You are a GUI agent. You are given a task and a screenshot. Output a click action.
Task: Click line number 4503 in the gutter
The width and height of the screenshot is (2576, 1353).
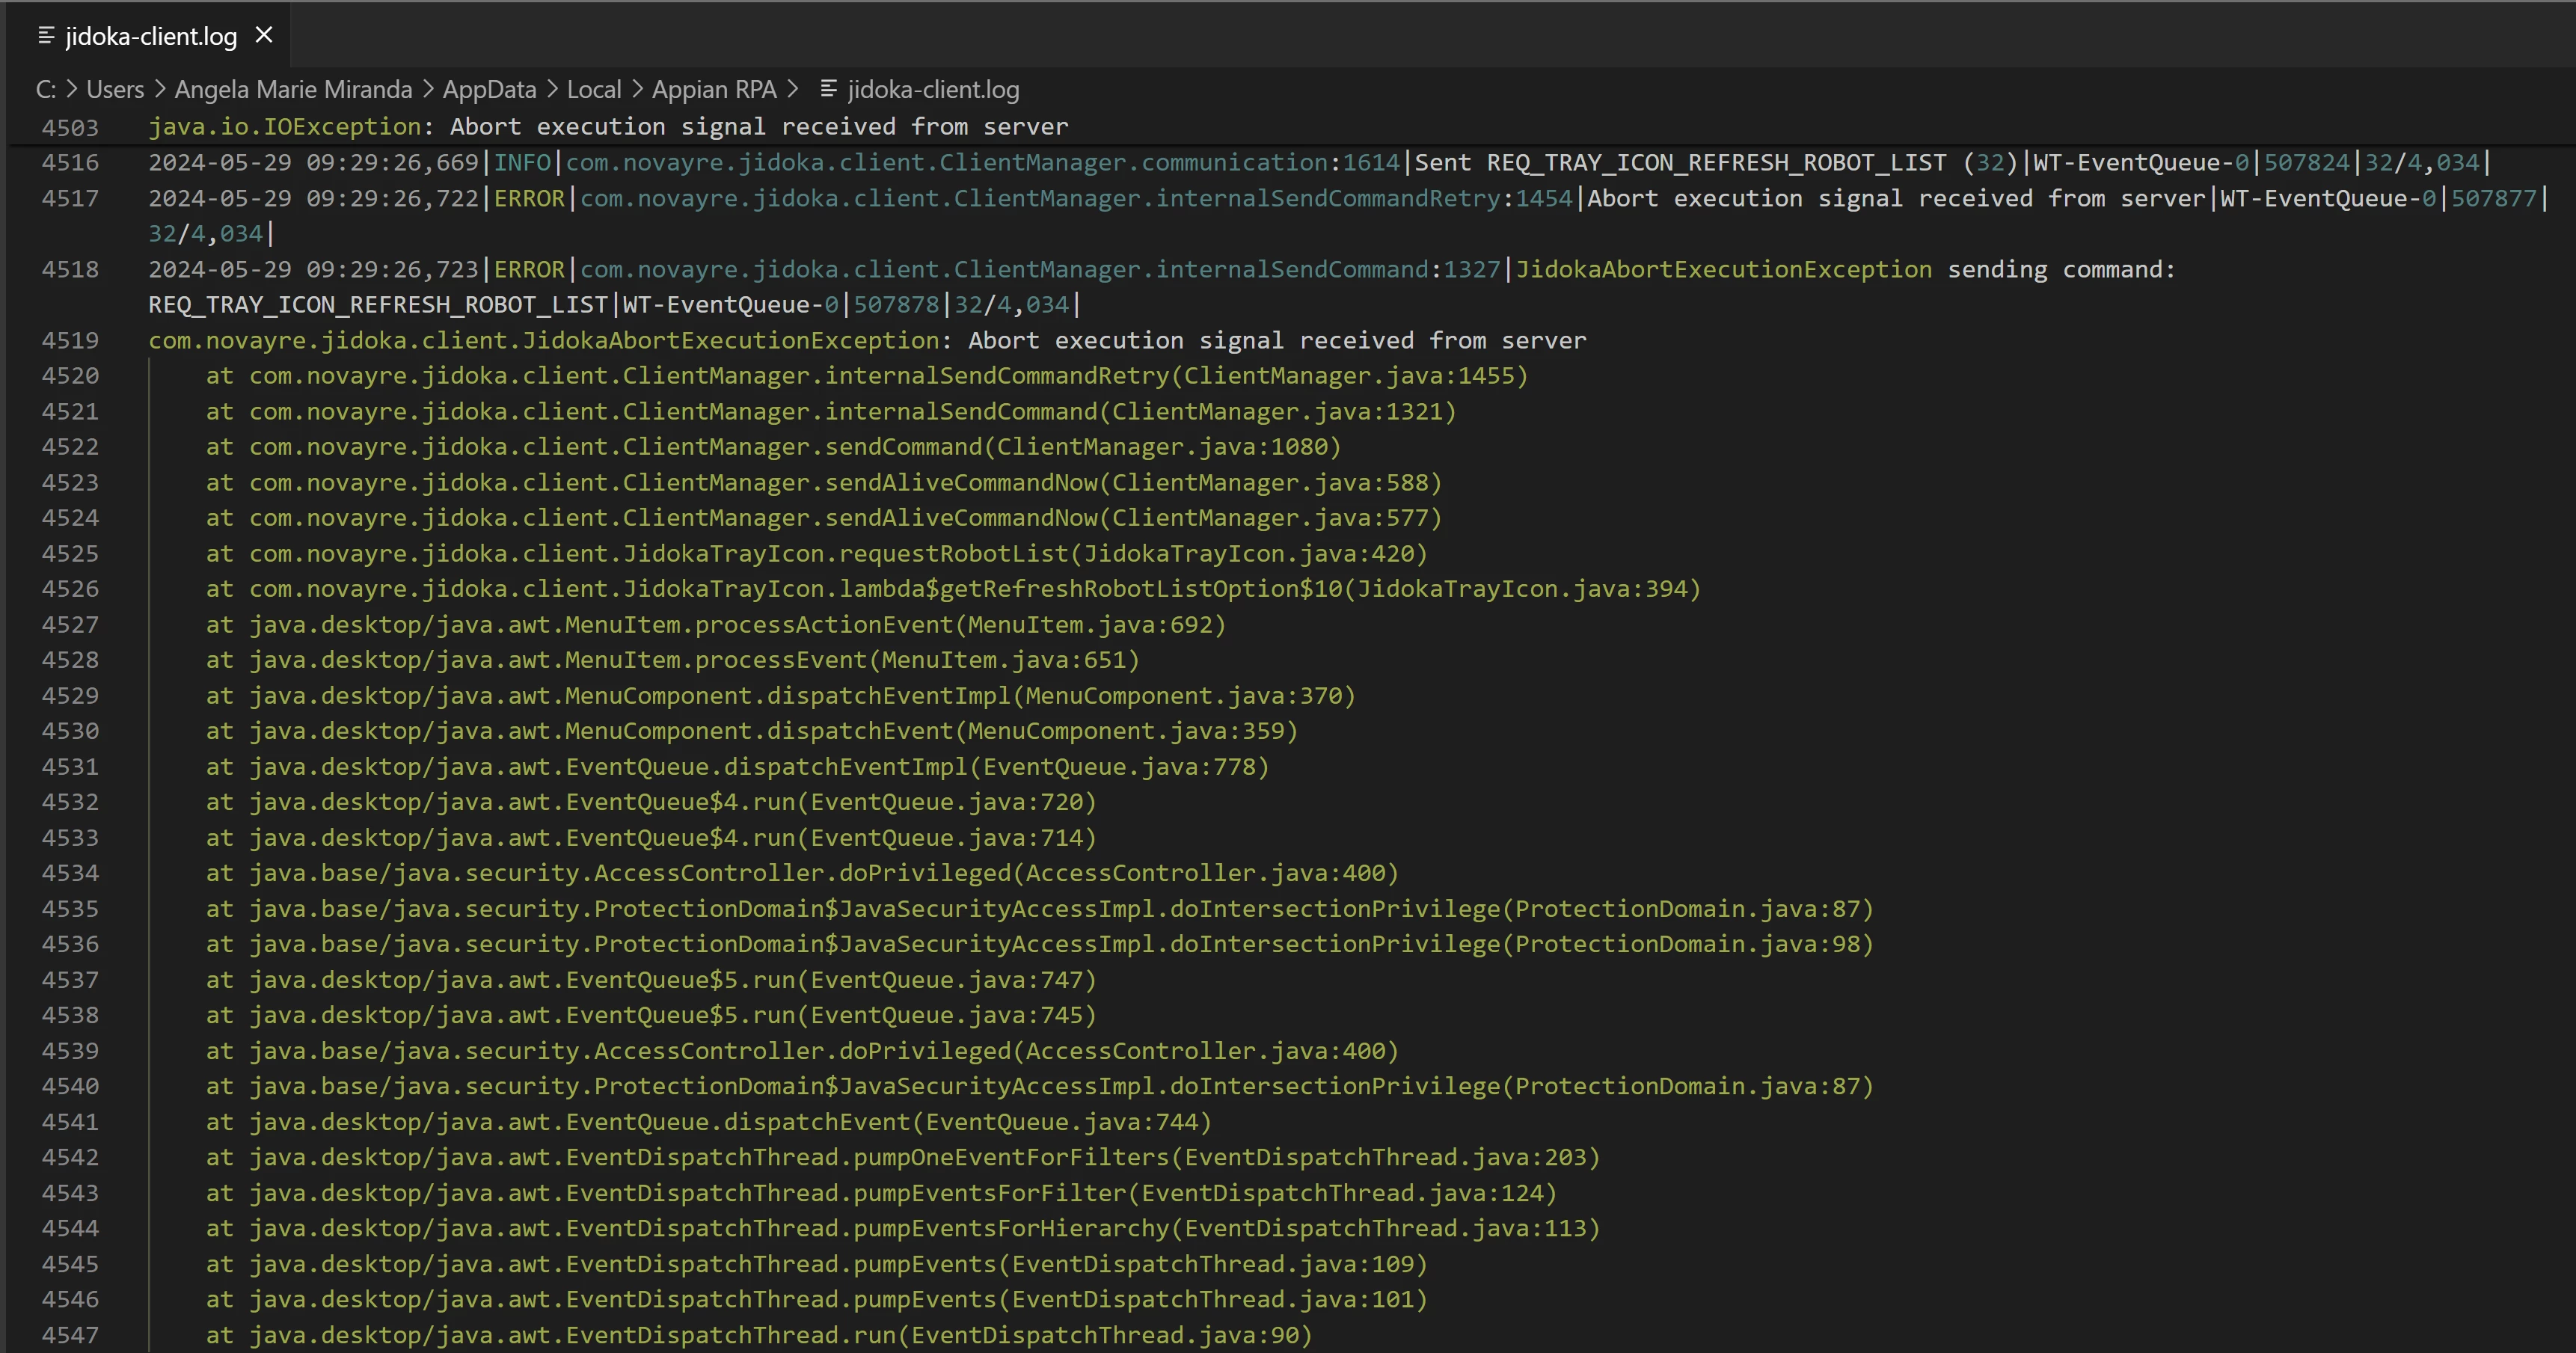tap(70, 127)
